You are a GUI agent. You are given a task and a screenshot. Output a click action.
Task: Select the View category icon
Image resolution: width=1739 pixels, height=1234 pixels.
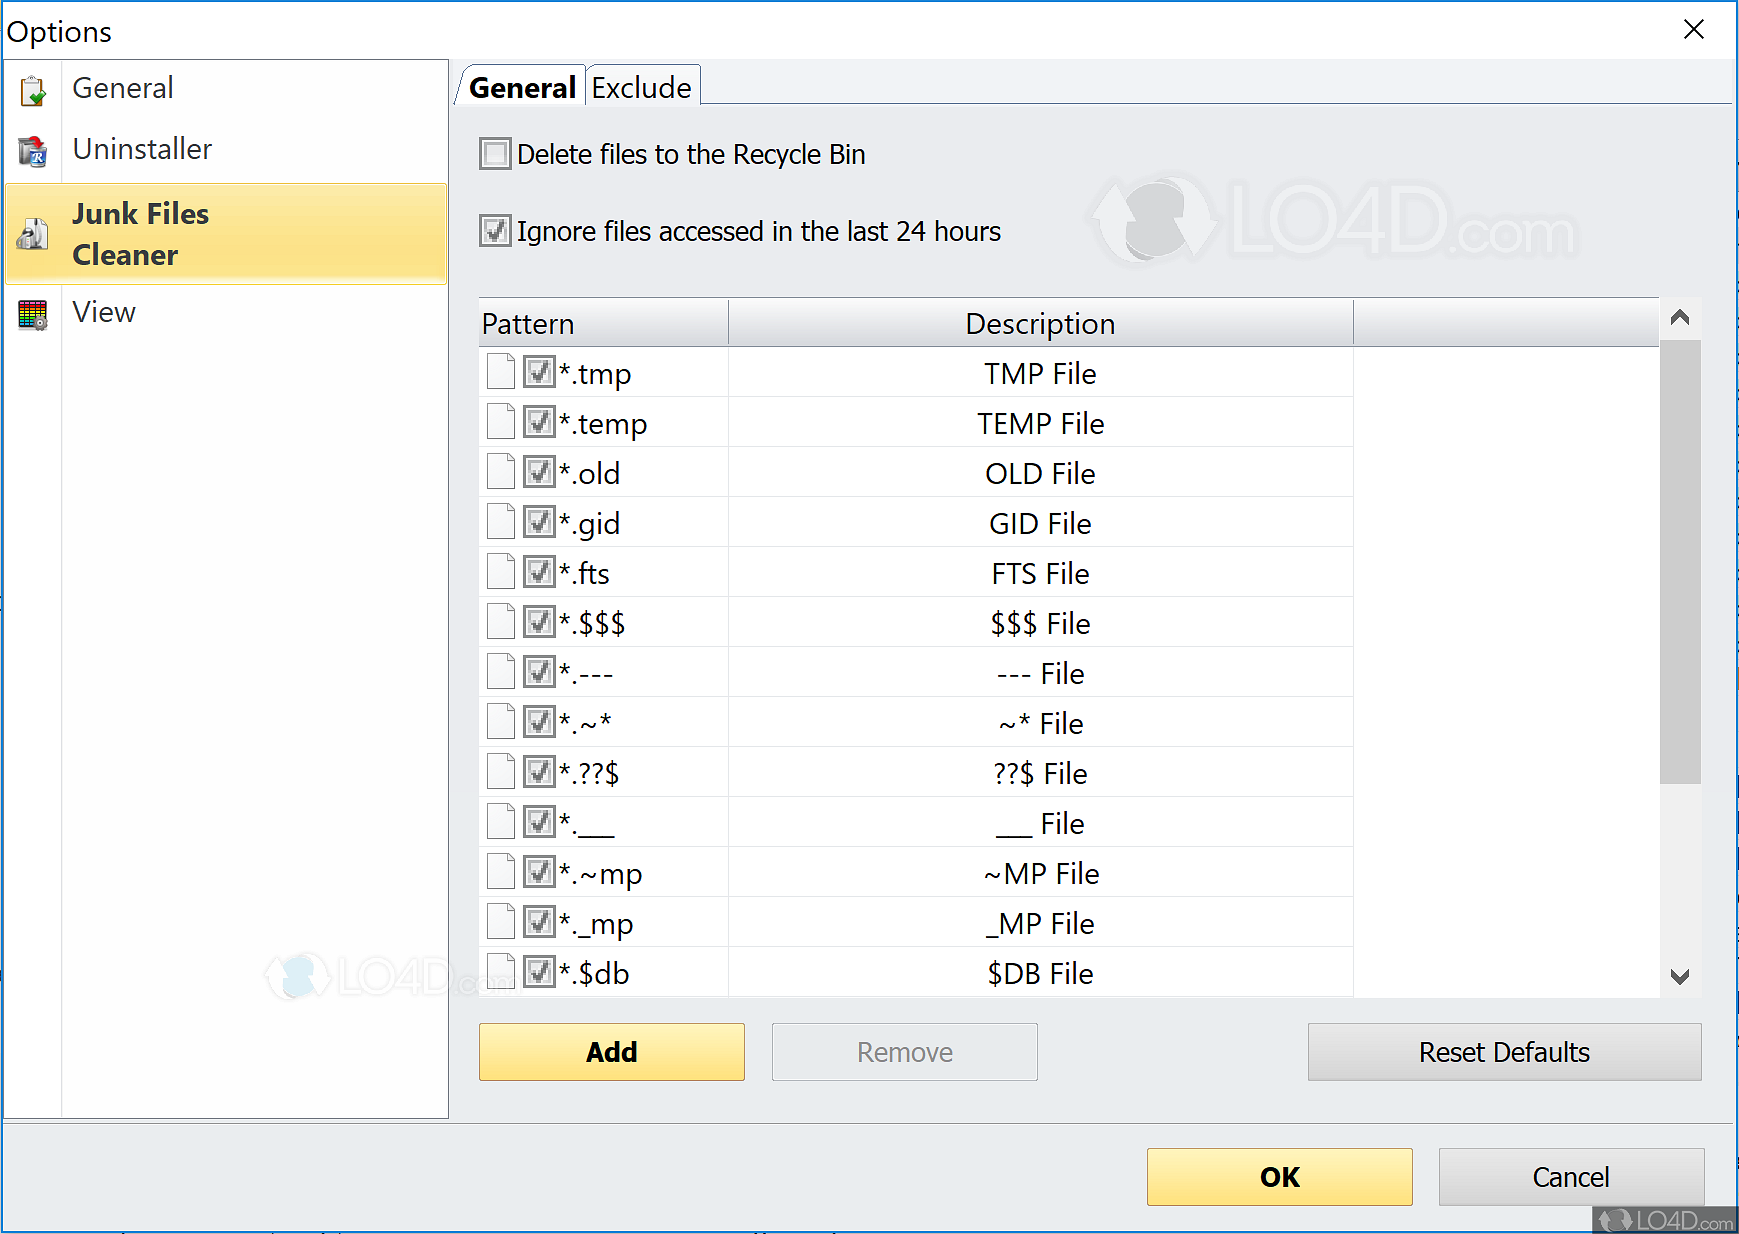pos(33,313)
